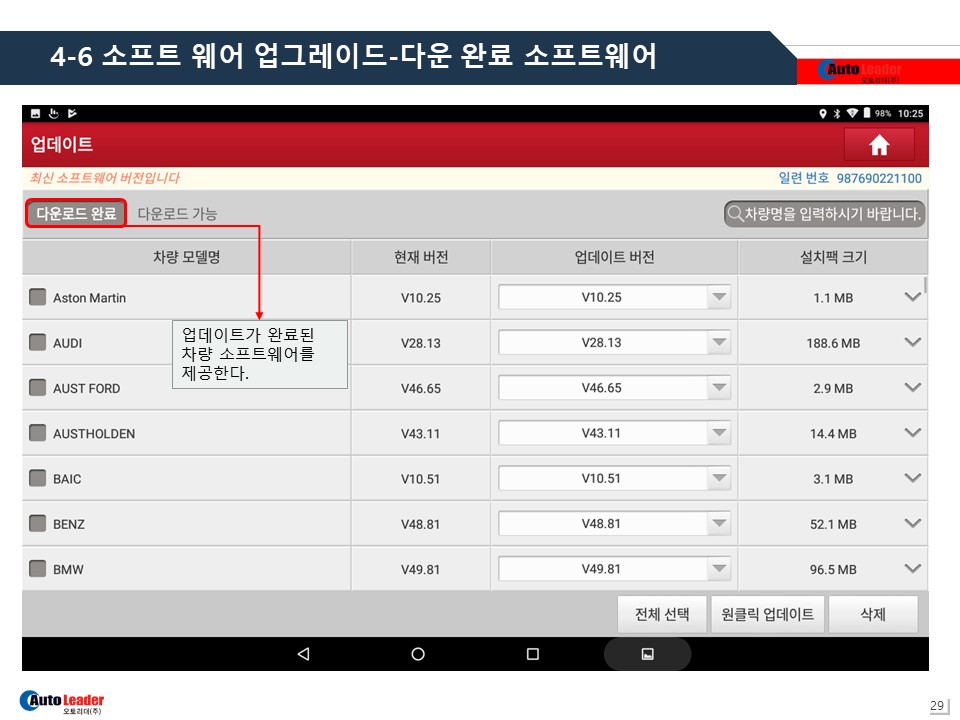
Task: Check the AUDI checkbox
Action: coord(38,342)
